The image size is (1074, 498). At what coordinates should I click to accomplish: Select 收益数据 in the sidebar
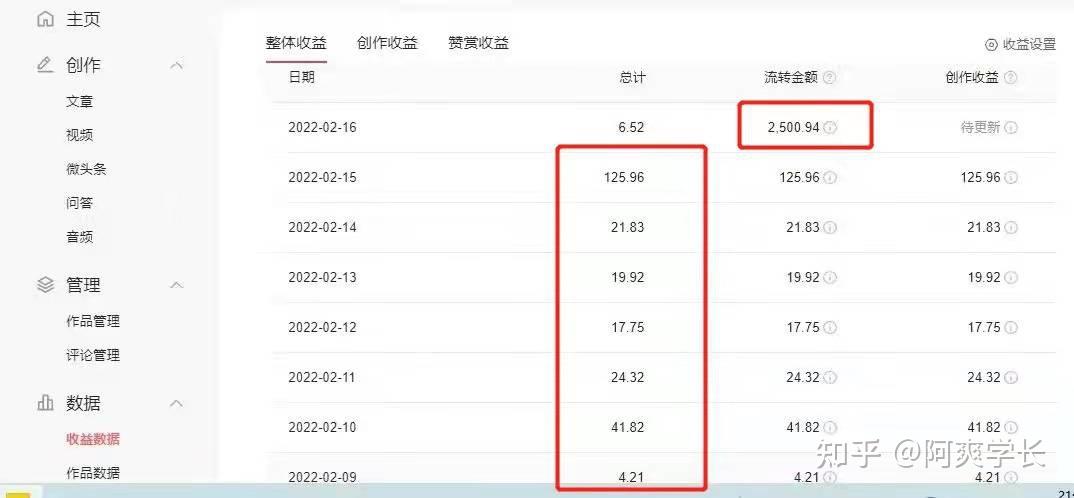pos(93,439)
